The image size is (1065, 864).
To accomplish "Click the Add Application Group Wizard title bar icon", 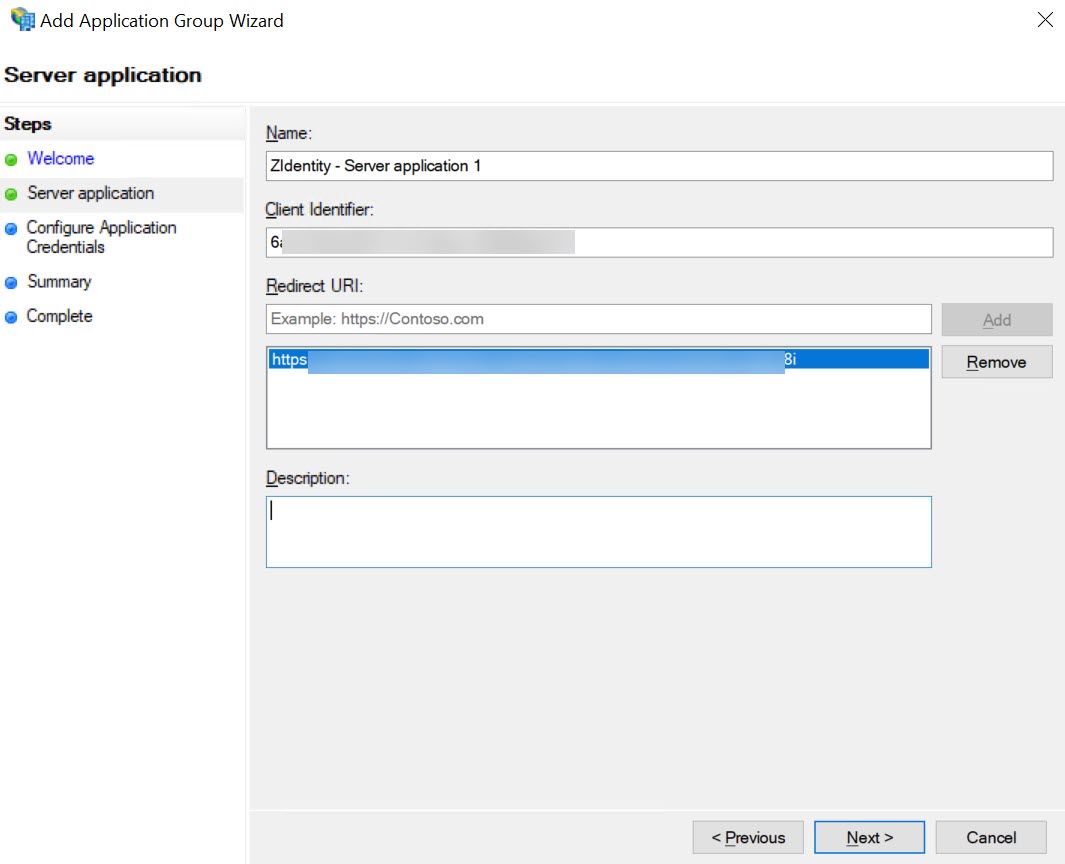I will (x=21, y=19).
